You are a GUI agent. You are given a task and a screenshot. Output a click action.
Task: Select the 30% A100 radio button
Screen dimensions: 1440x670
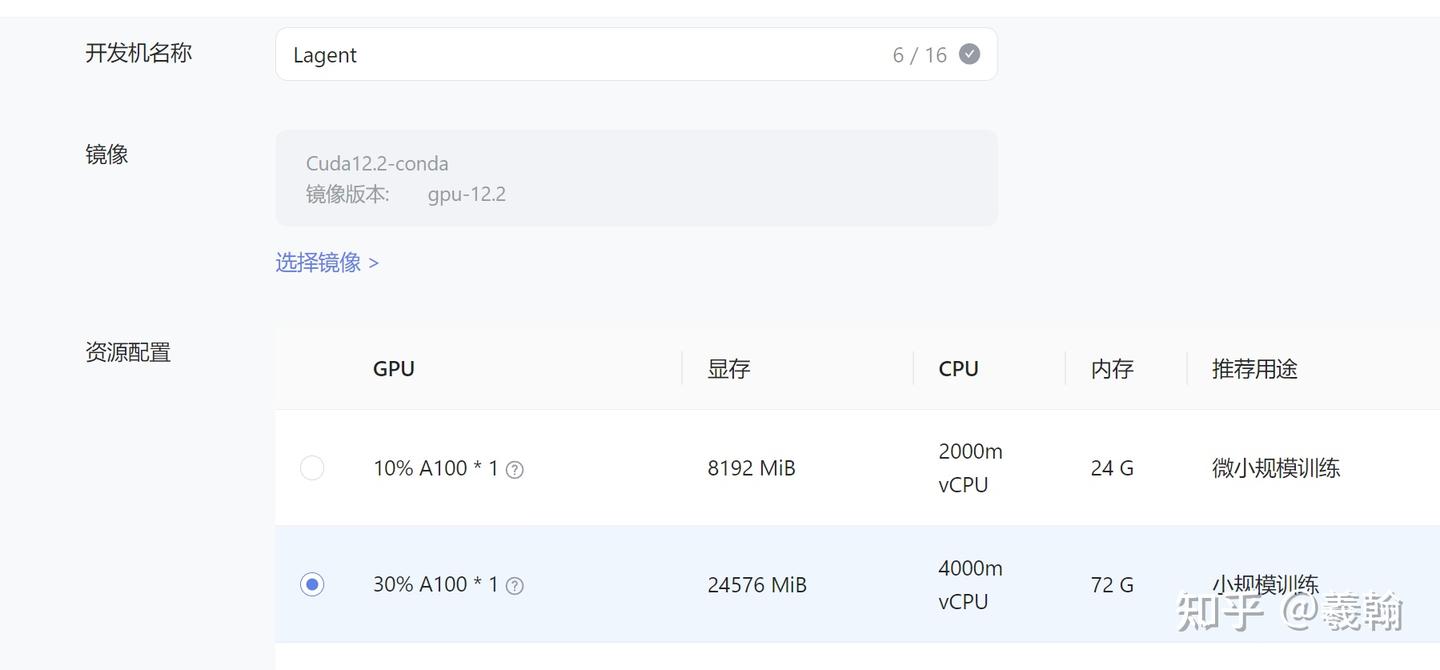312,584
